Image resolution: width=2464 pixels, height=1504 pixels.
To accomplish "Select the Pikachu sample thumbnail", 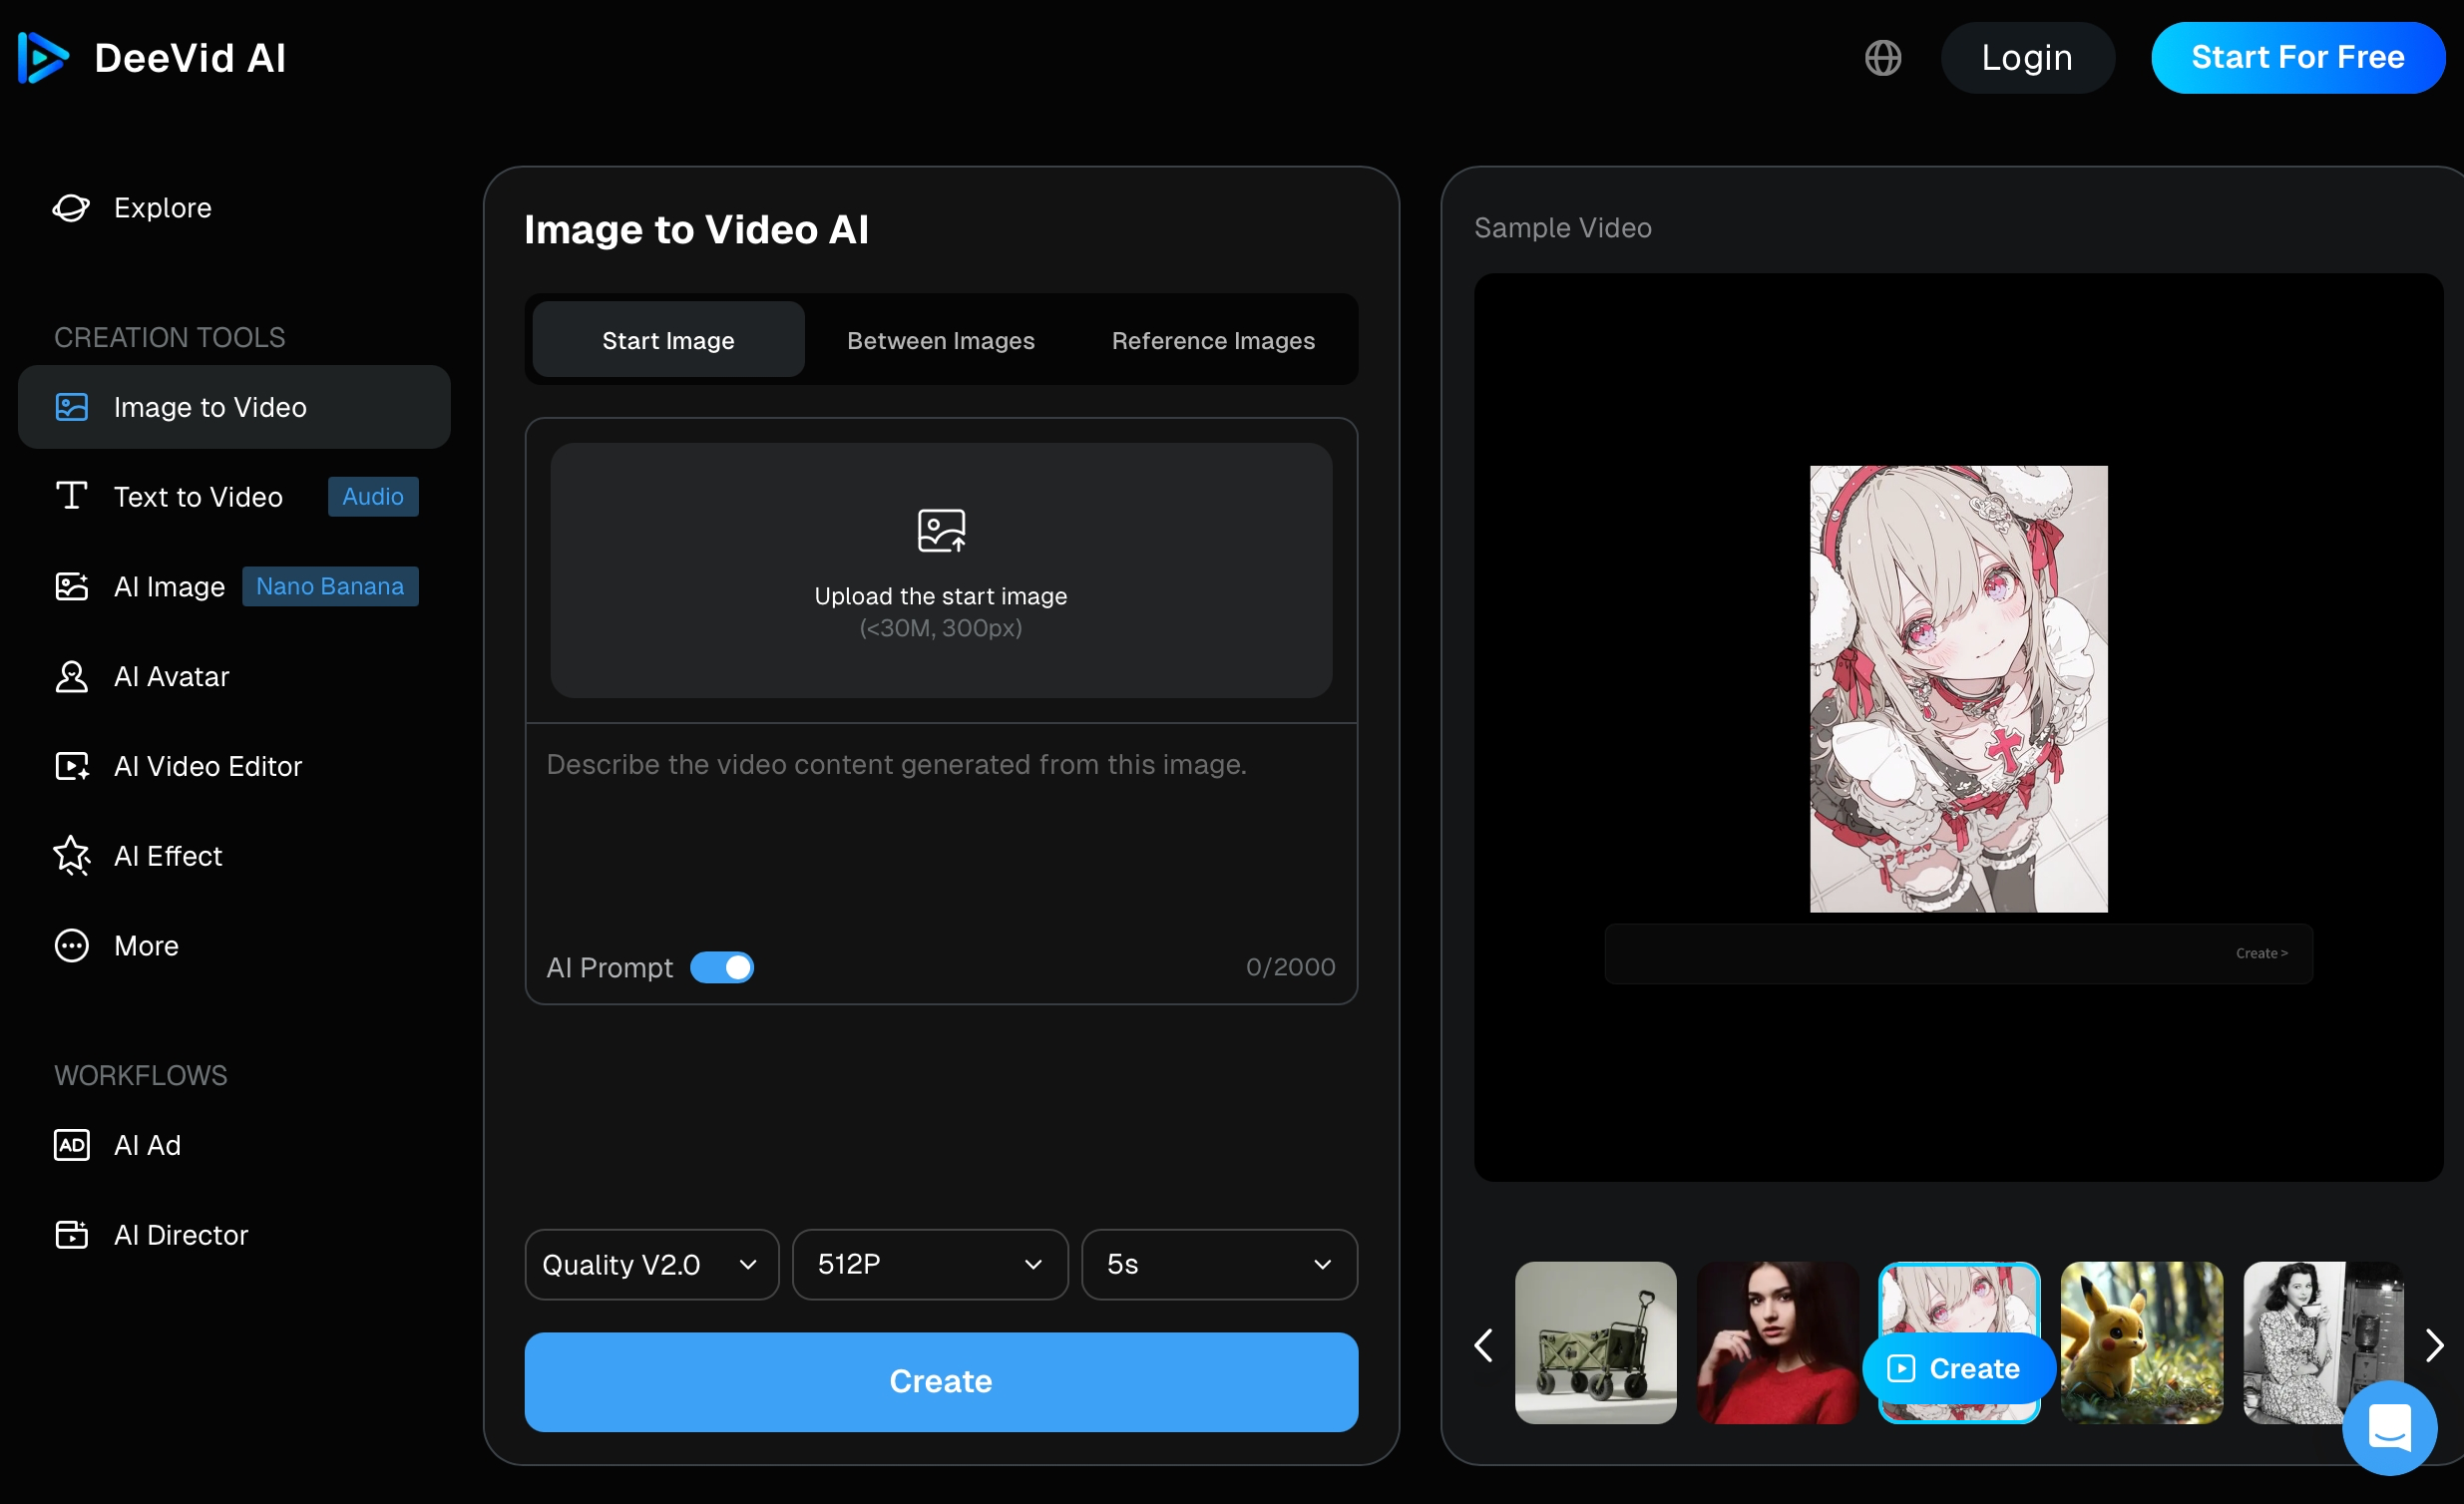I will coord(2141,1342).
